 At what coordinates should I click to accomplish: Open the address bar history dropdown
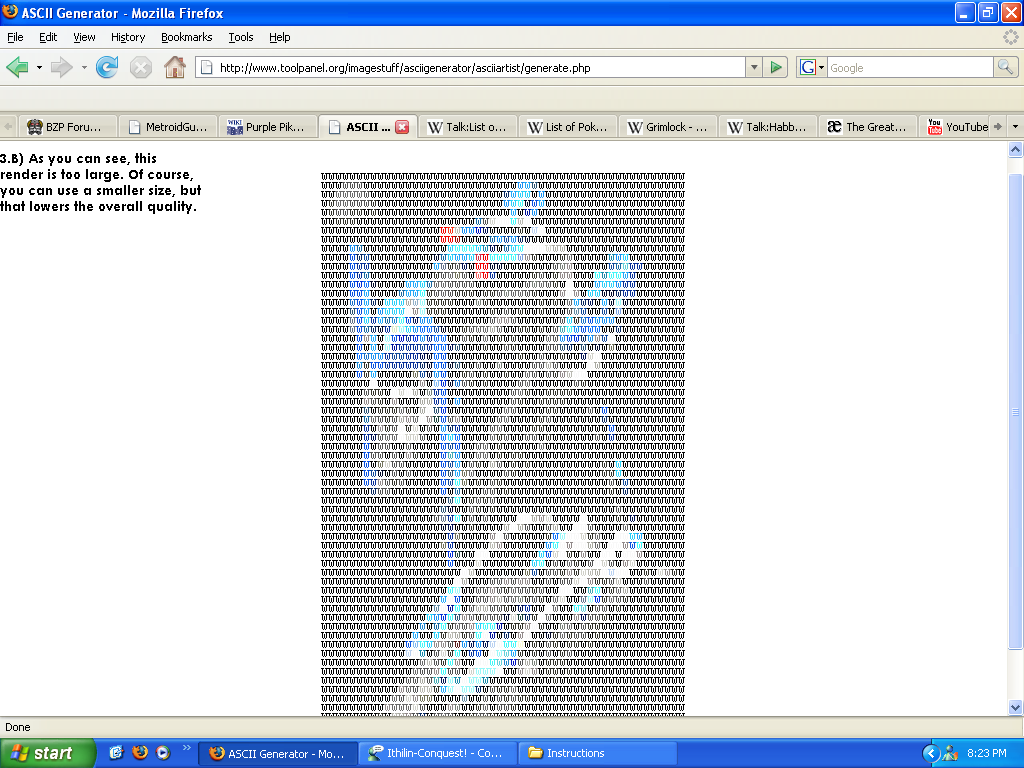755,68
